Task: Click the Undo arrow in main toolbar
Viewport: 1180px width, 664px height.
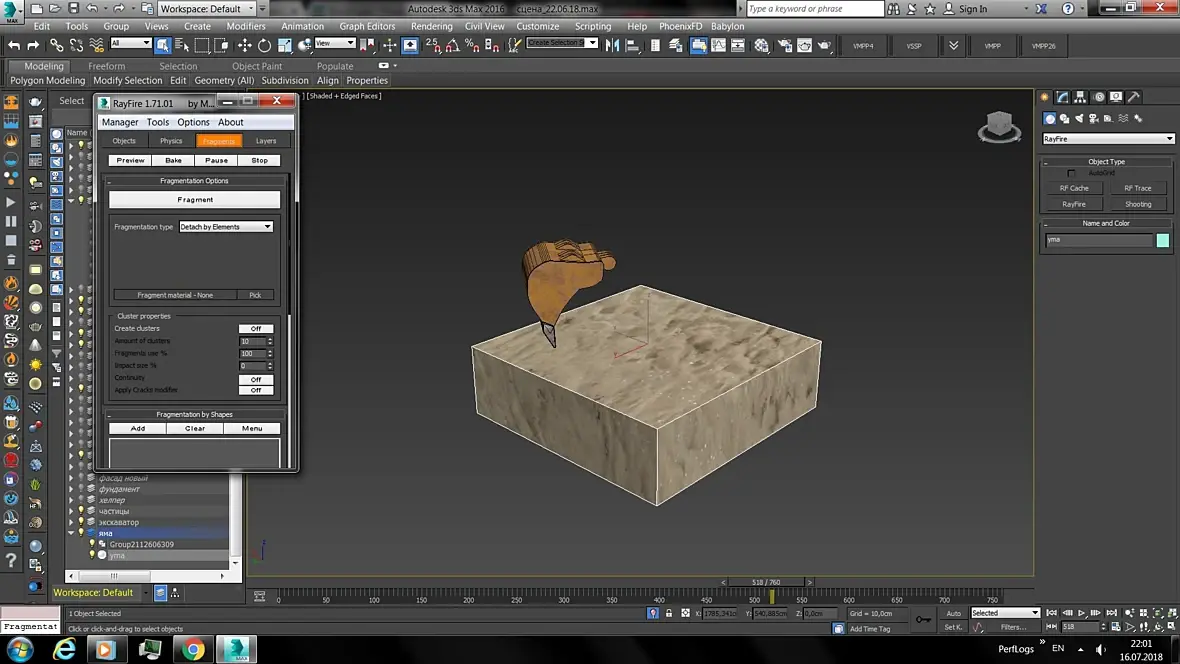Action: 14,46
